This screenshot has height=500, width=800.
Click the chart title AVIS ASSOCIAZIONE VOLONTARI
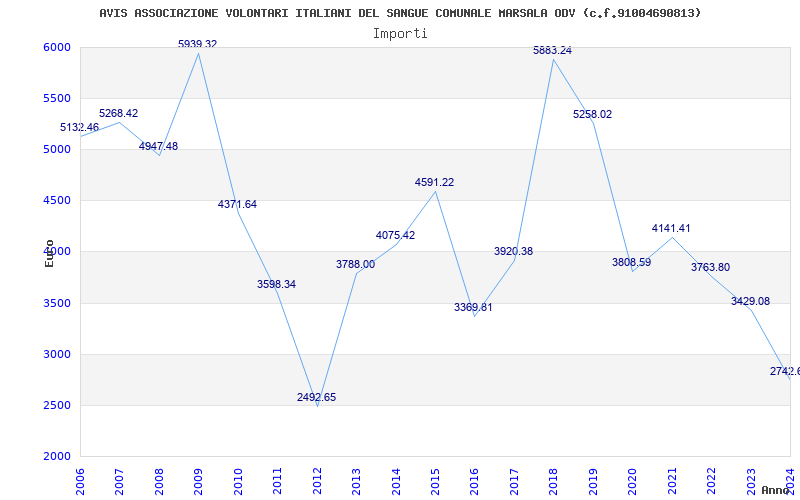point(400,13)
